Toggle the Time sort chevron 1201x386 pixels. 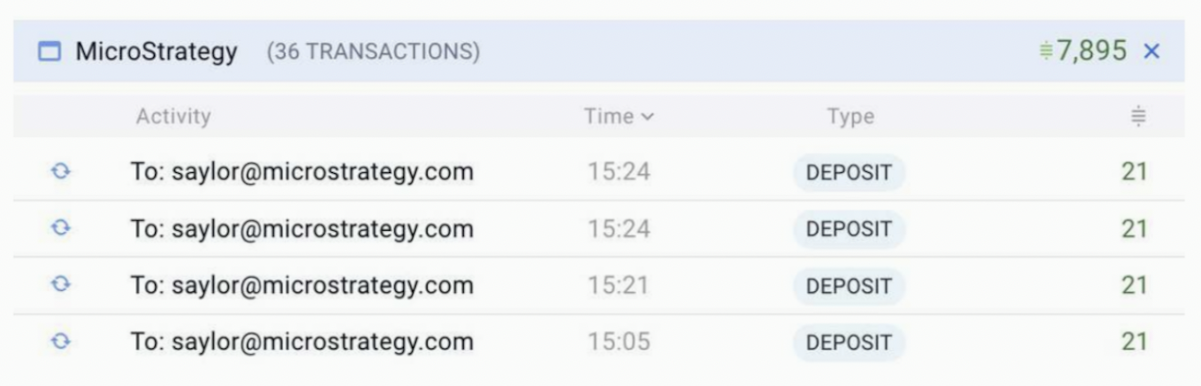(x=647, y=117)
